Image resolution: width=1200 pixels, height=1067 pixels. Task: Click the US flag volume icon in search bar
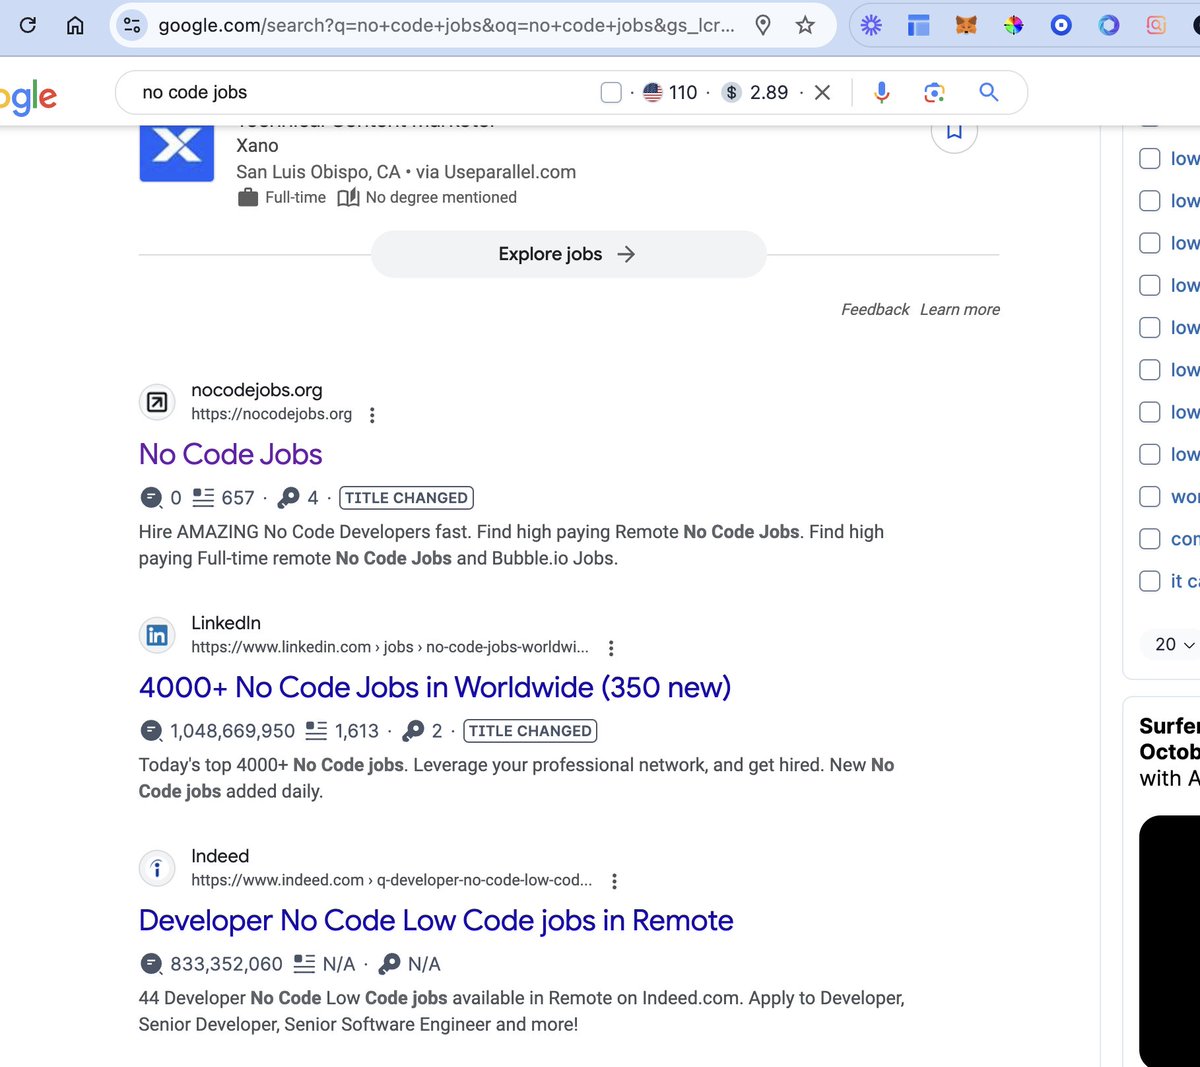pyautogui.click(x=653, y=92)
